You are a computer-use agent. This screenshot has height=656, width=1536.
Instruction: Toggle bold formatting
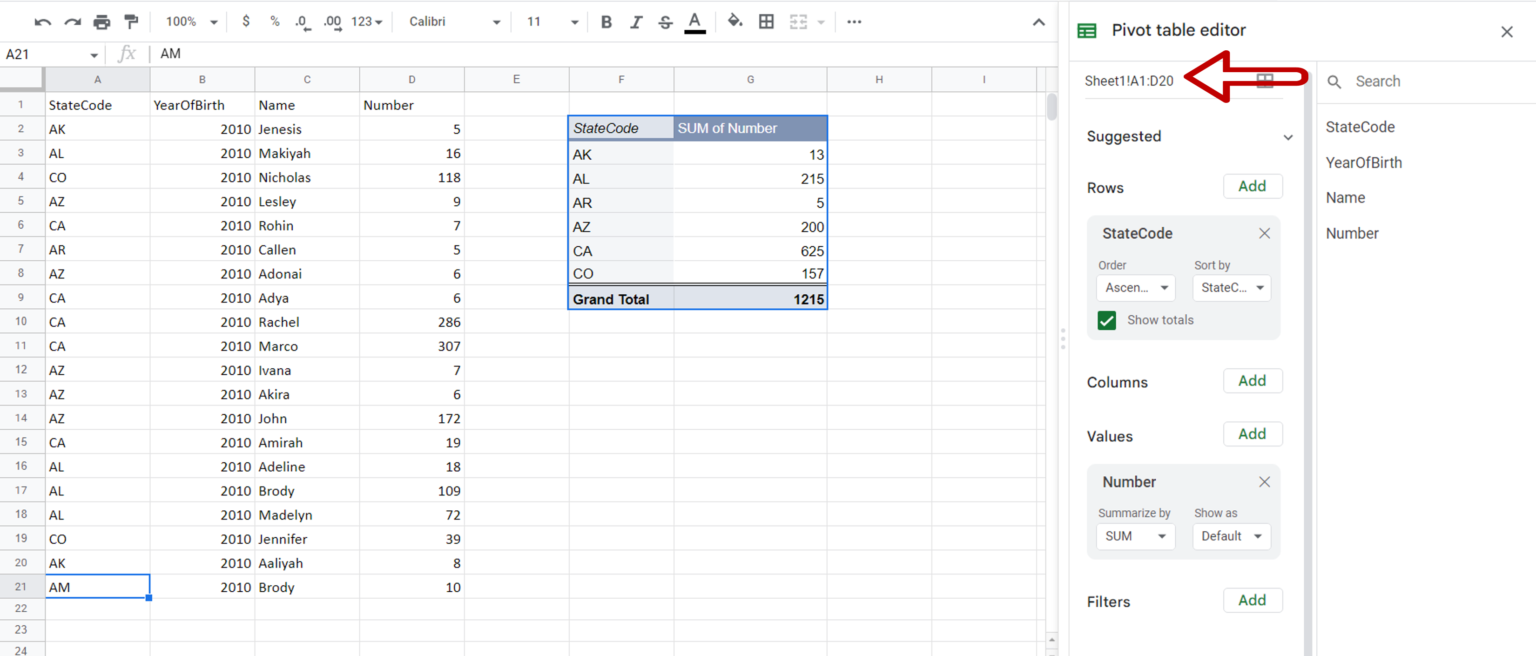coord(605,20)
